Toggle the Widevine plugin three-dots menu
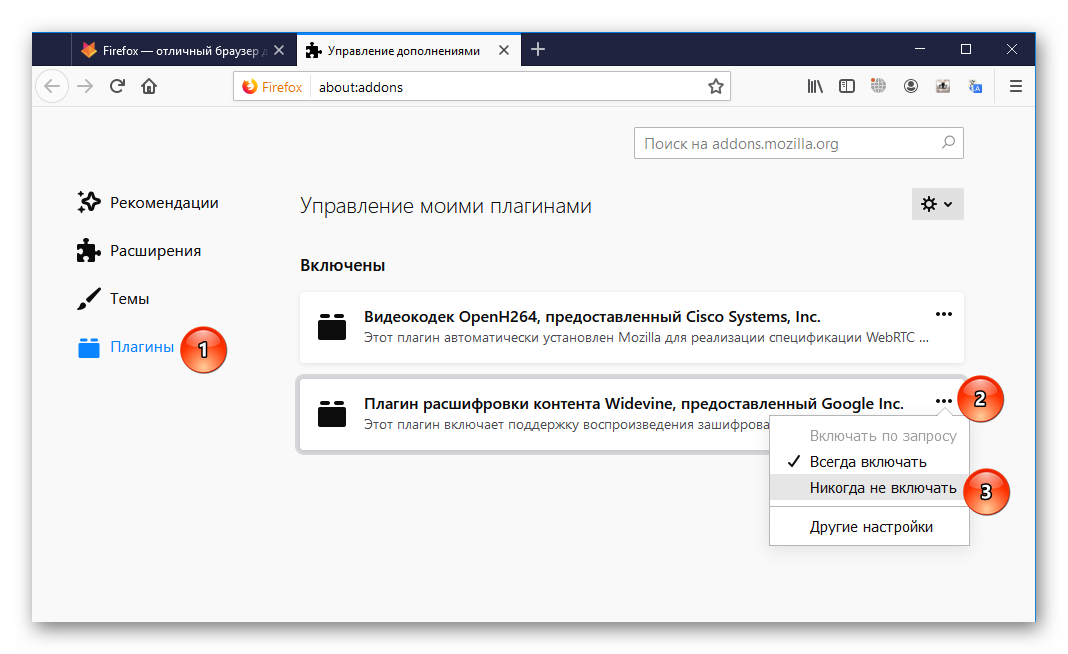 coord(943,401)
